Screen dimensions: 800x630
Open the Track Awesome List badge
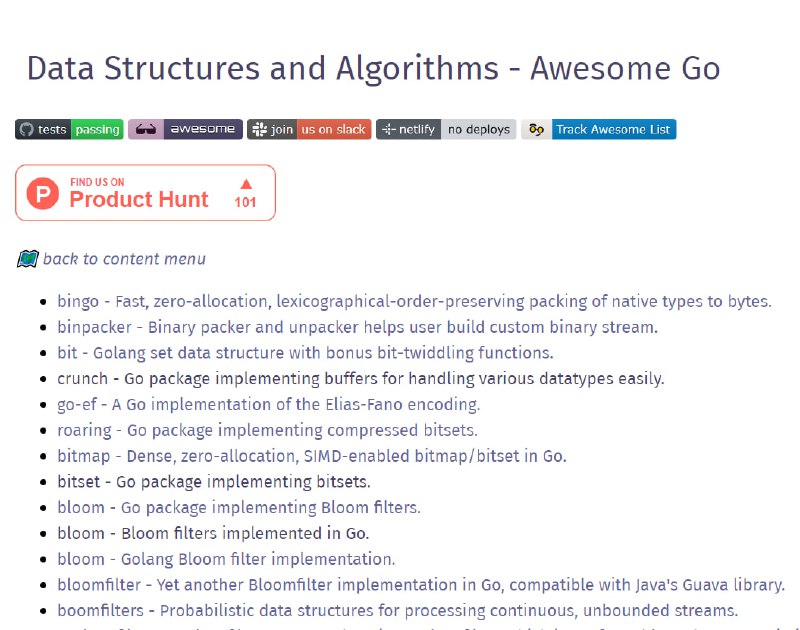598,130
